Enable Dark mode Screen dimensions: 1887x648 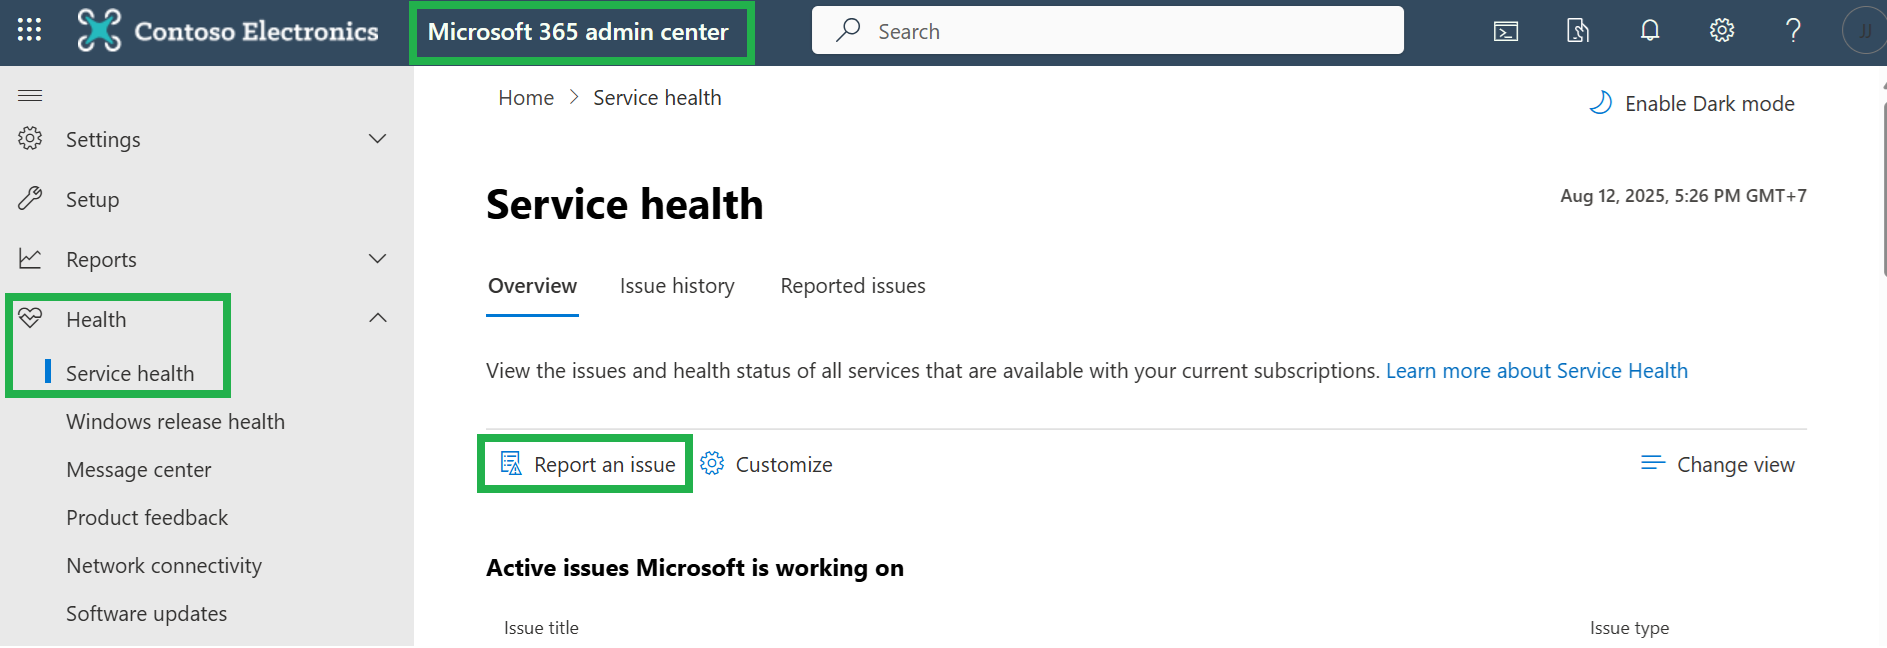pyautogui.click(x=1692, y=104)
